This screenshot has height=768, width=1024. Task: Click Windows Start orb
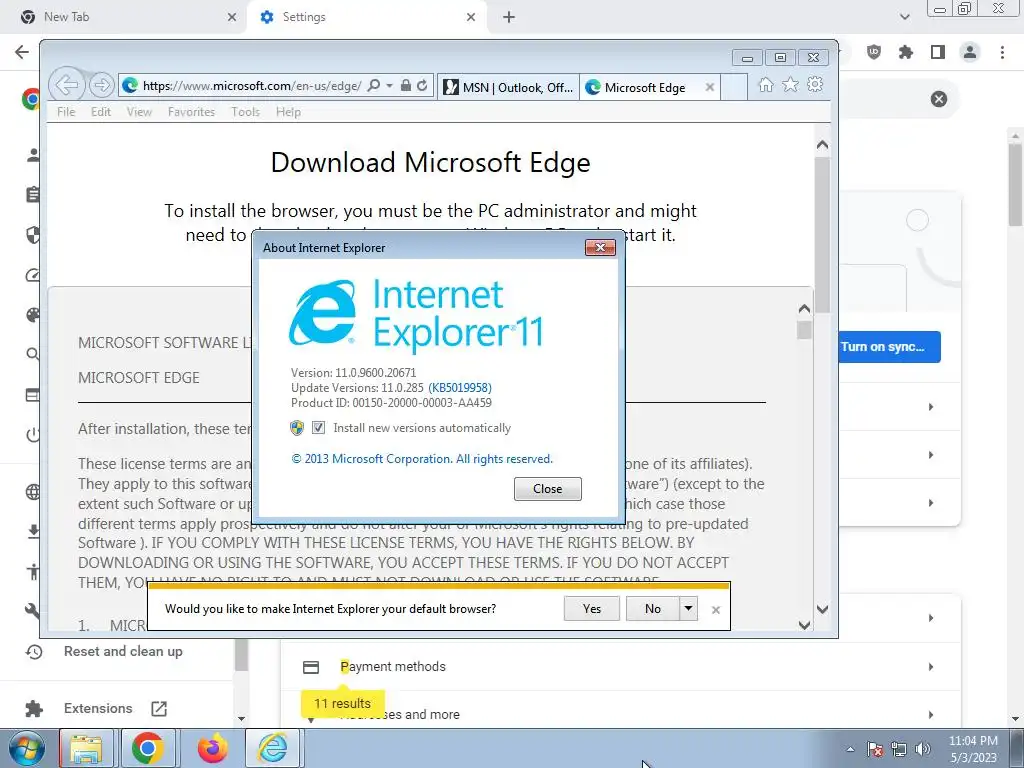point(27,748)
